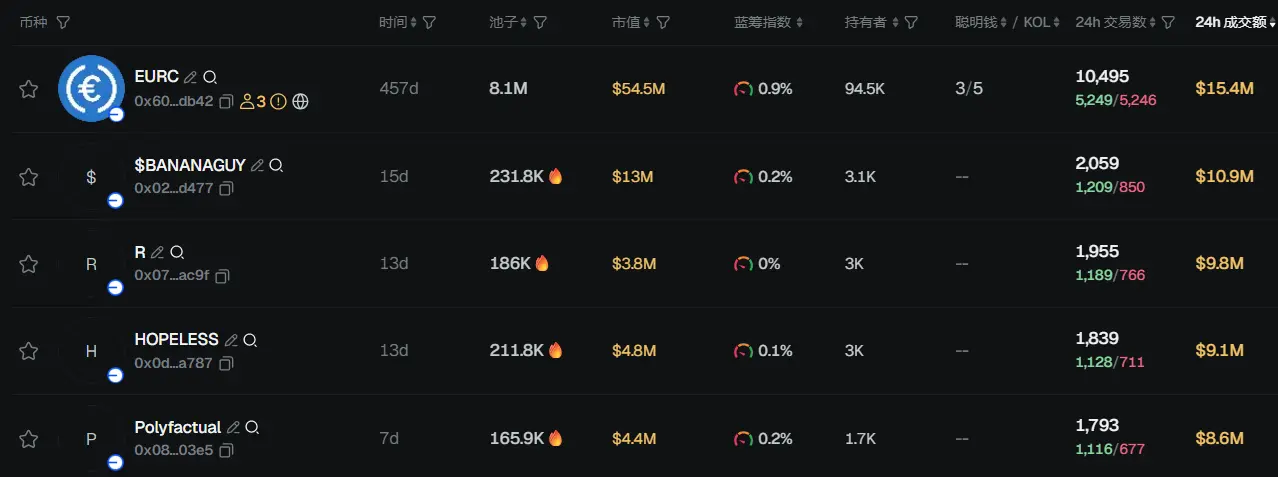Toggle favorite star for $BANANAGUY
The height and width of the screenshot is (477, 1278).
coord(29,177)
